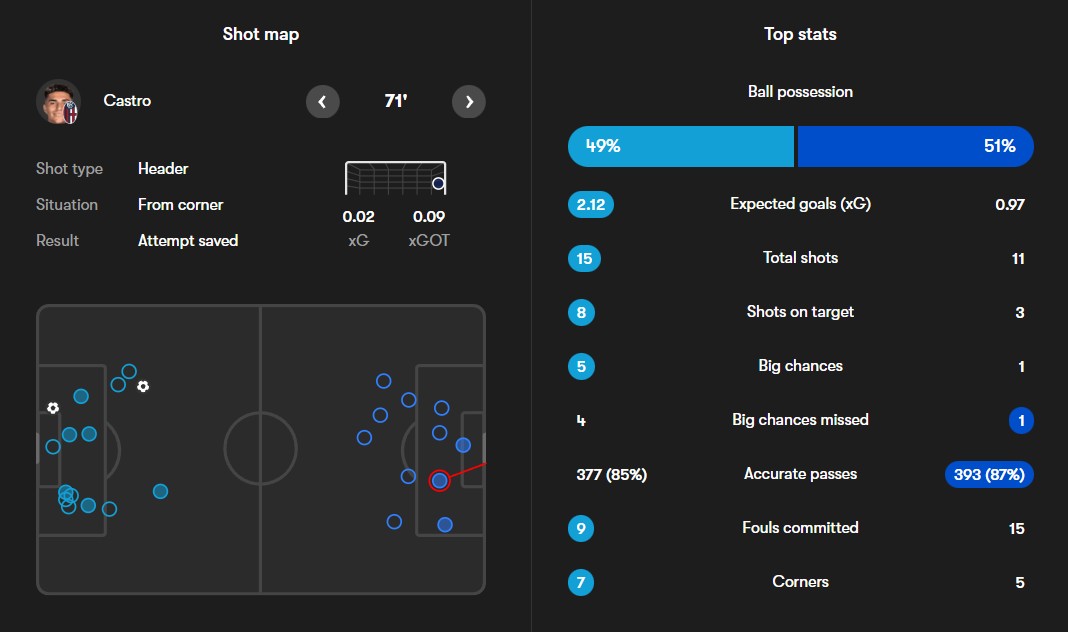Click the 49% possession bar segment

(x=680, y=146)
